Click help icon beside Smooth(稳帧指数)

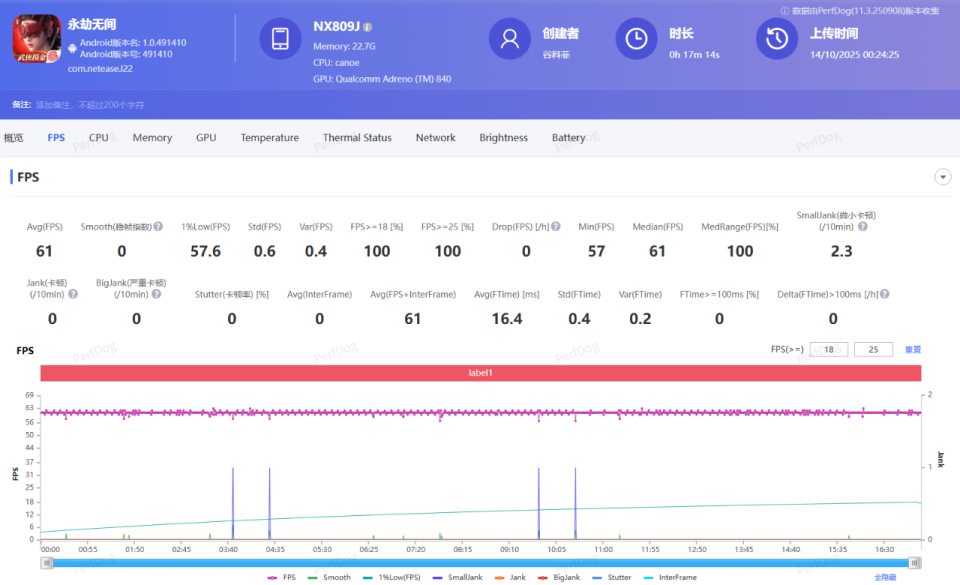click(158, 227)
